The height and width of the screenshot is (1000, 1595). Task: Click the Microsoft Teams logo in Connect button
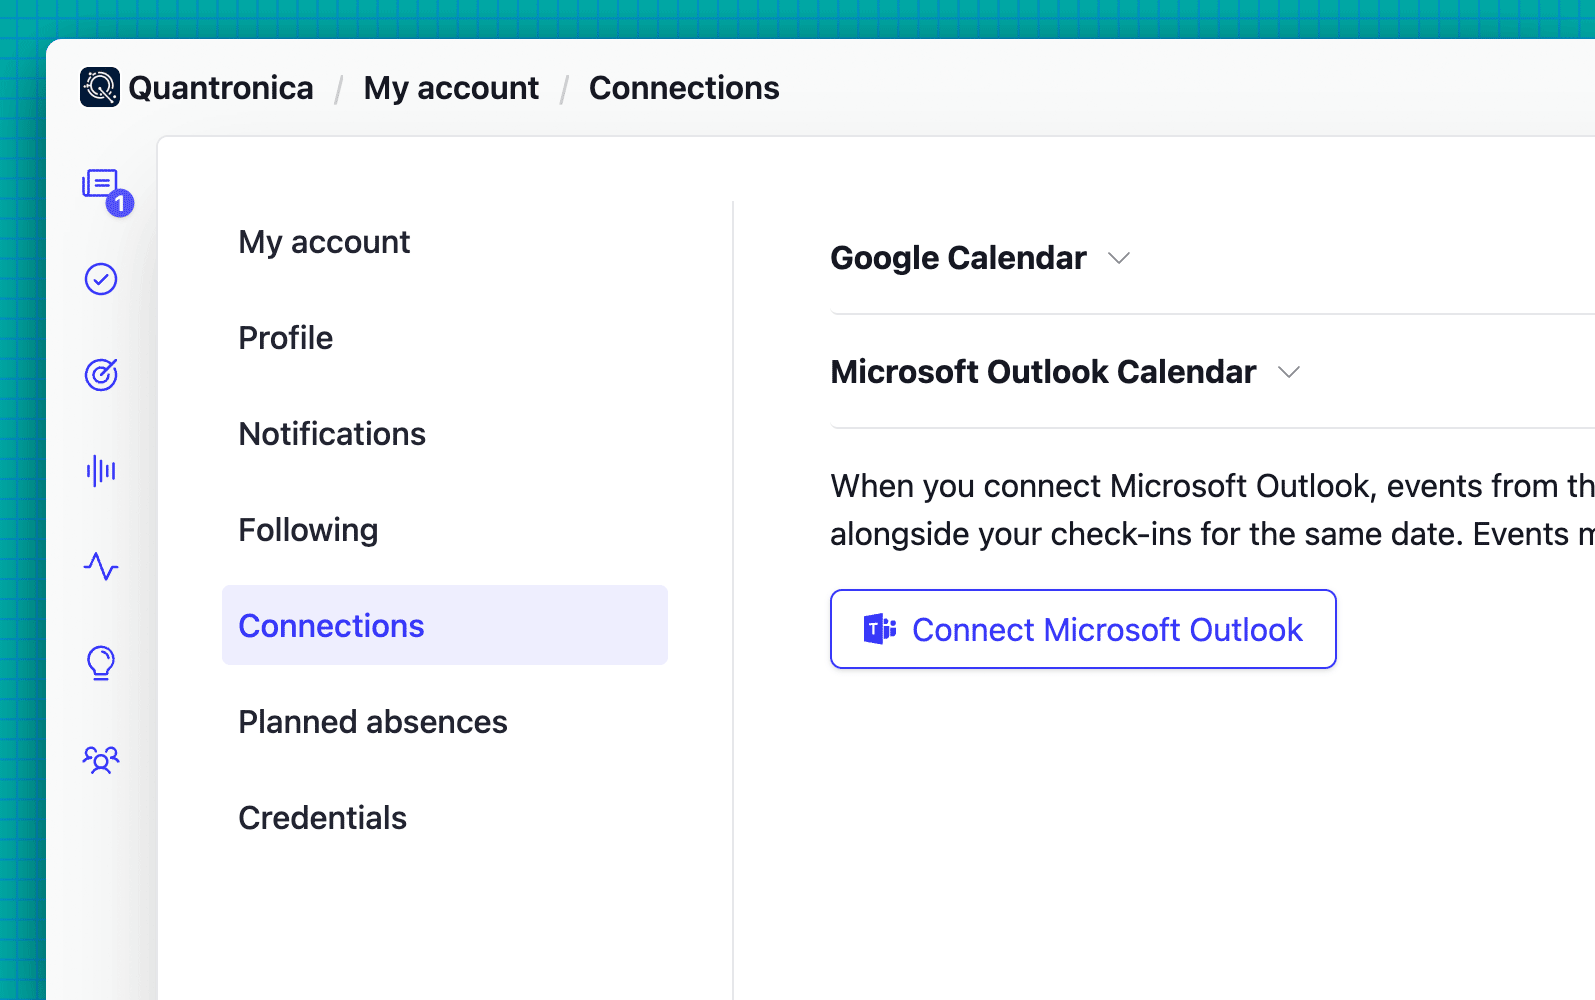(880, 629)
